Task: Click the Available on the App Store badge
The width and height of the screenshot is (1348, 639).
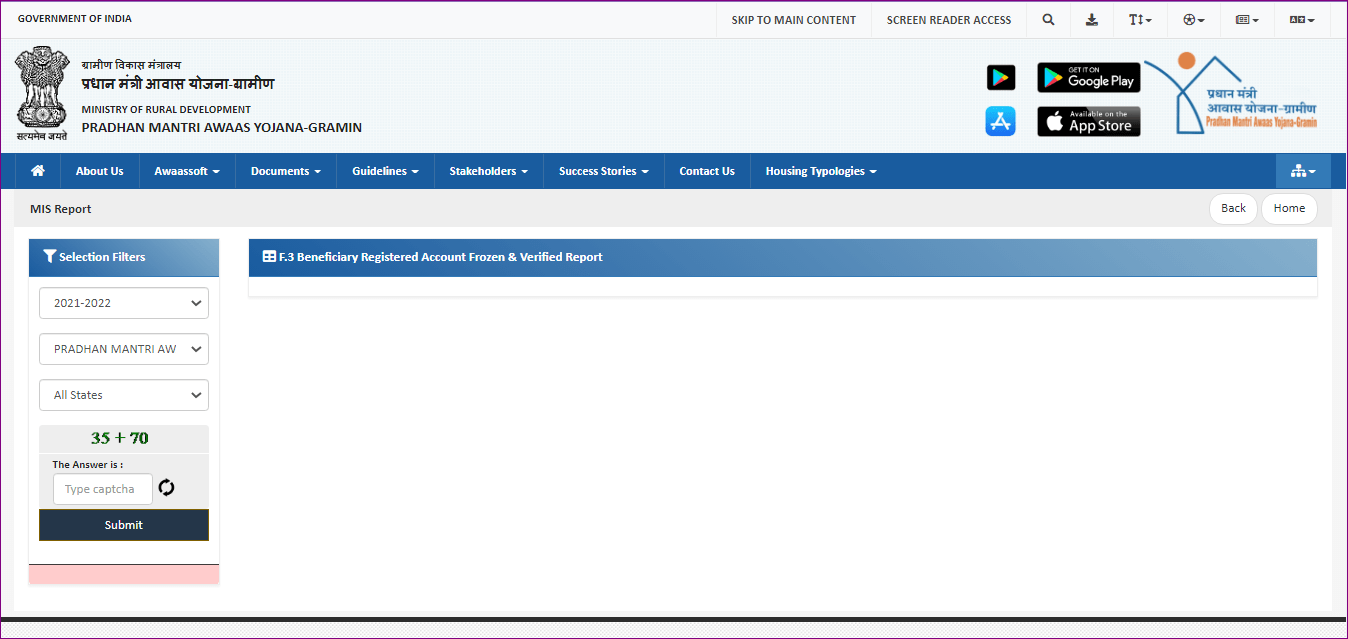Action: 1088,121
